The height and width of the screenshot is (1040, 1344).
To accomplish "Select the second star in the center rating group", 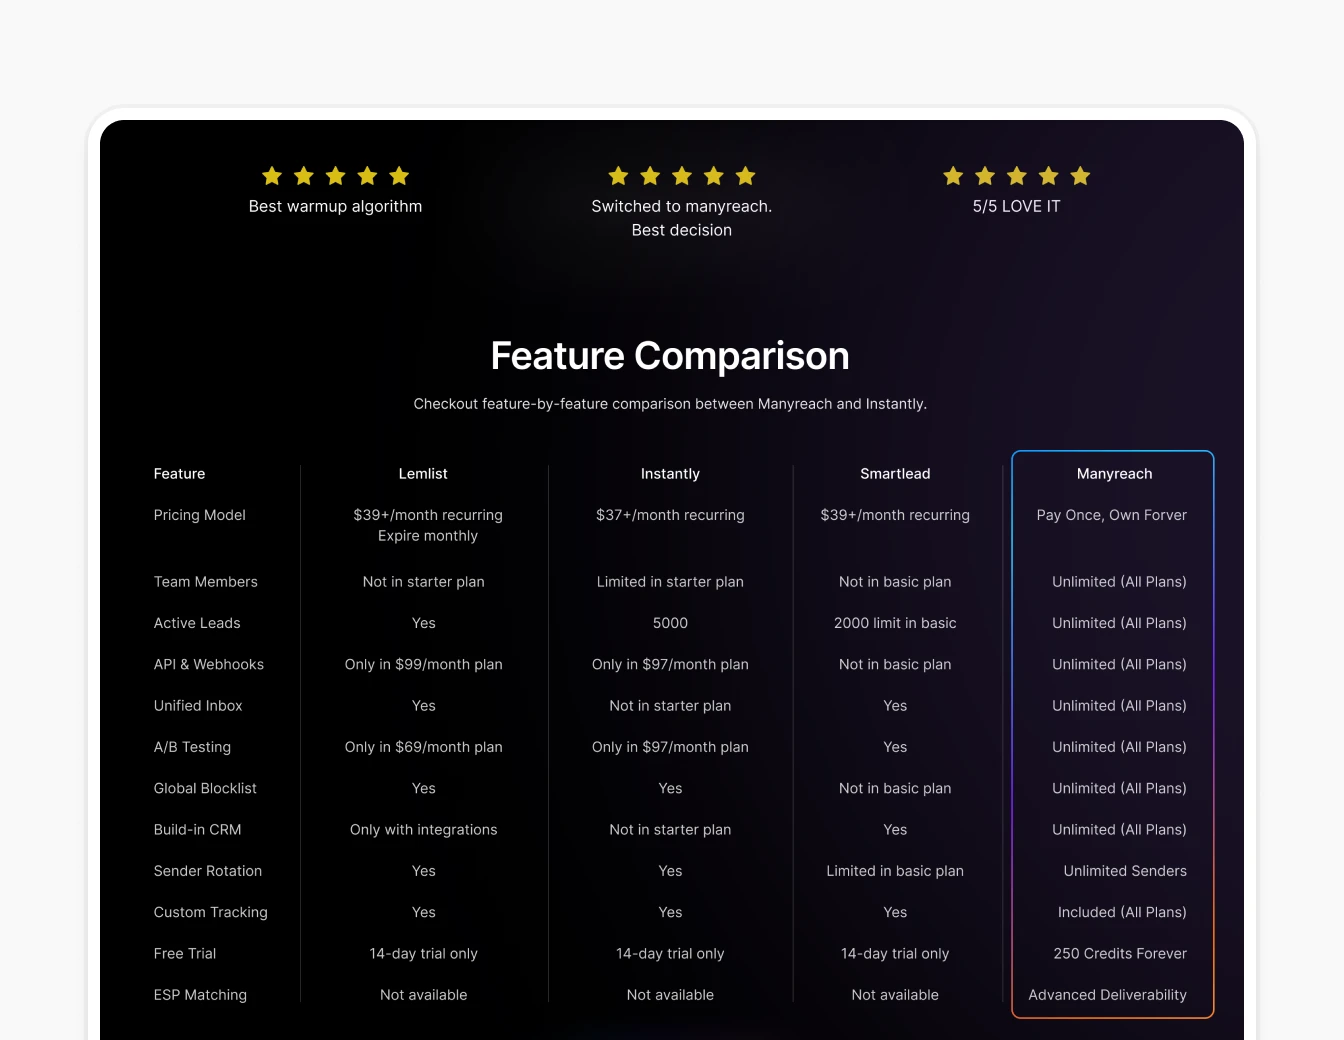I will (650, 176).
